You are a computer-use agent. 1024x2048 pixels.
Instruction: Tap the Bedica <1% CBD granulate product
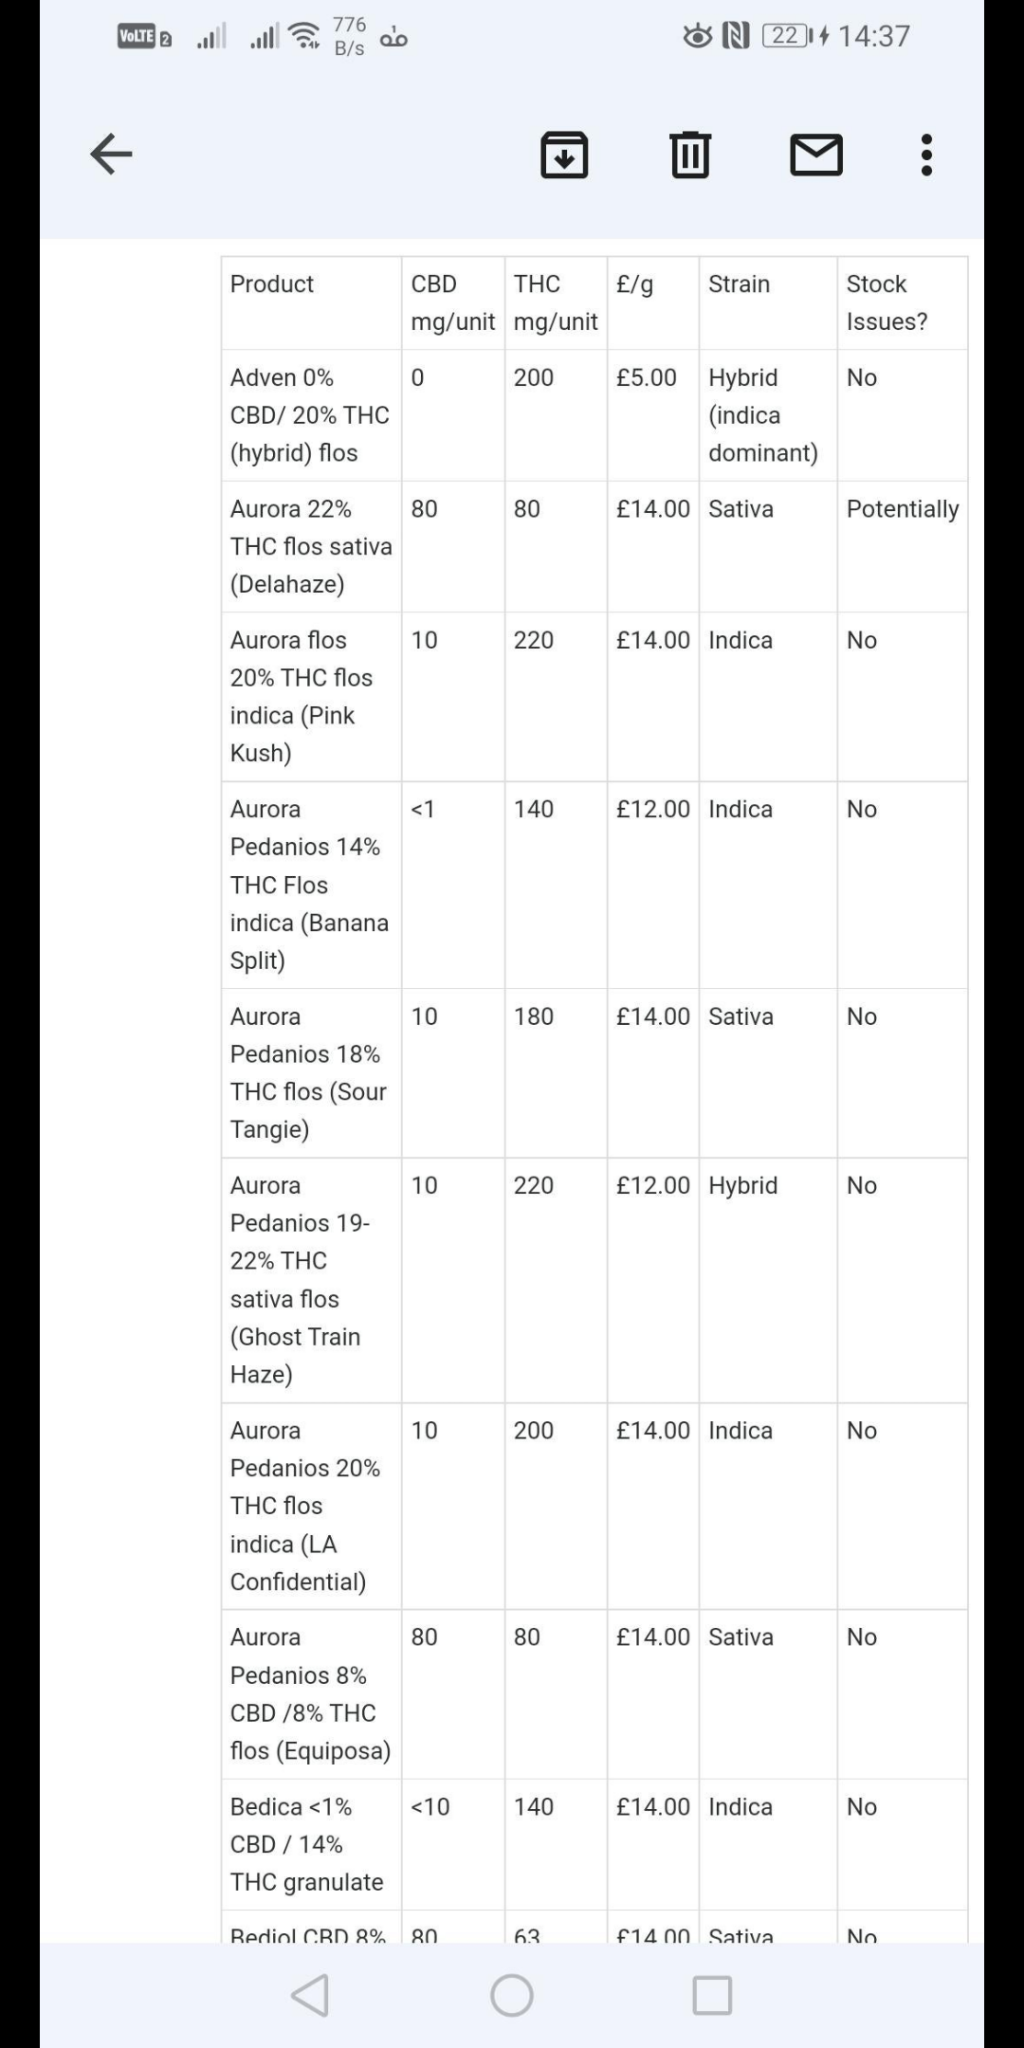coord(306,1844)
